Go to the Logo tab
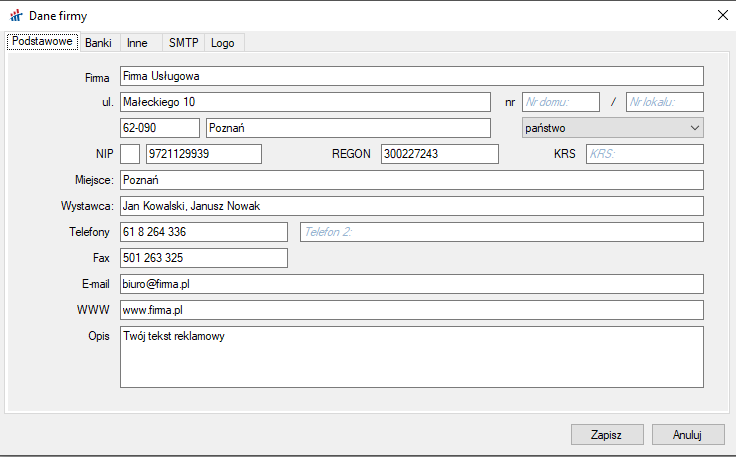This screenshot has height=457, width=736. 222,43
